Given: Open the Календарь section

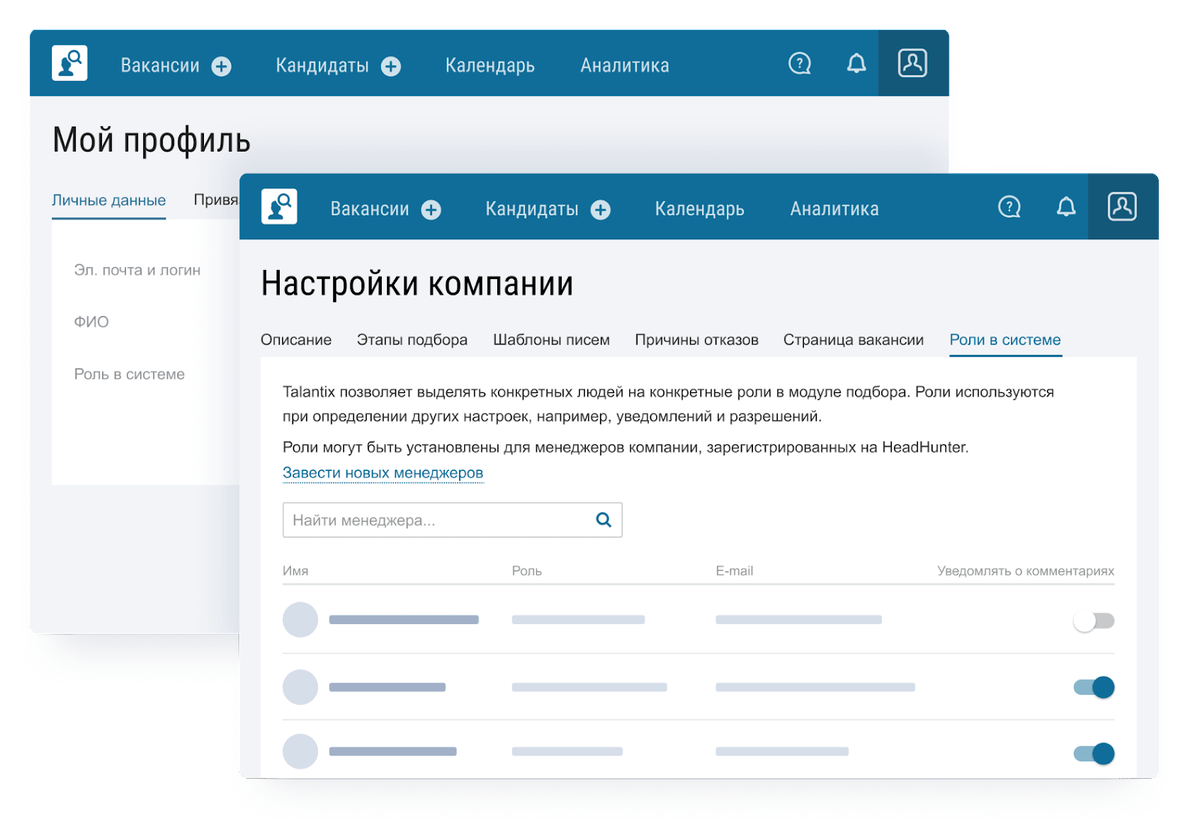Looking at the screenshot, I should coord(699,209).
